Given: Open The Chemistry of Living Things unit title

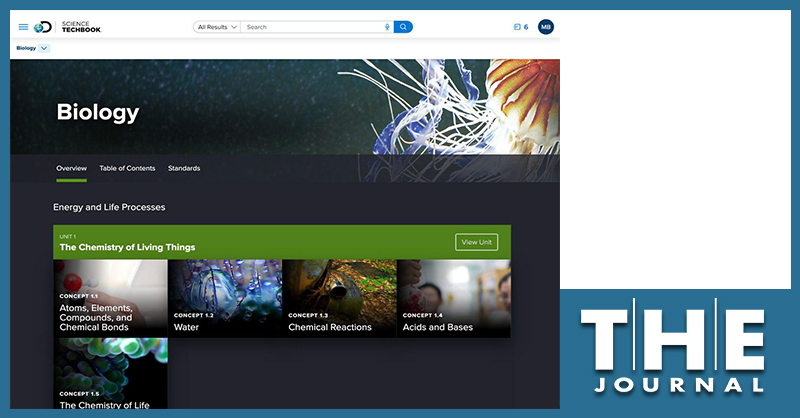Looking at the screenshot, I should (128, 248).
